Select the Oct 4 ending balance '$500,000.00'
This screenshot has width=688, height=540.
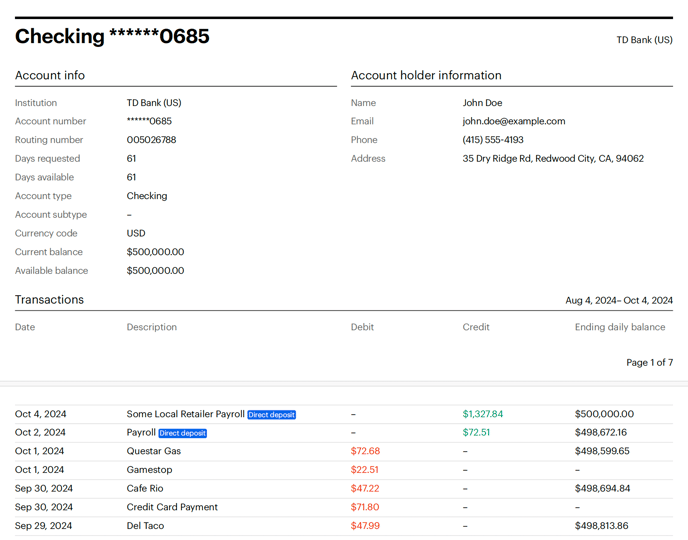pyautogui.click(x=604, y=414)
